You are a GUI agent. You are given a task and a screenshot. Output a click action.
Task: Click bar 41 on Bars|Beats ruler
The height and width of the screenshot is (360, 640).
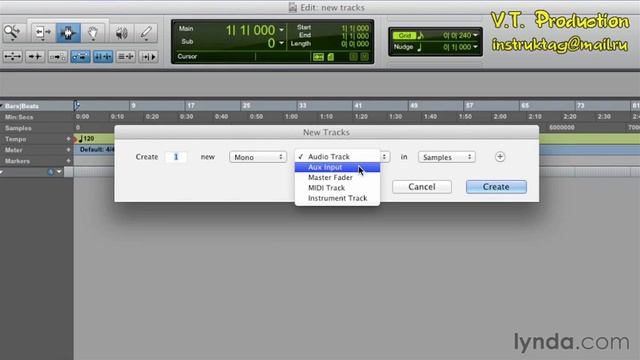click(358, 106)
